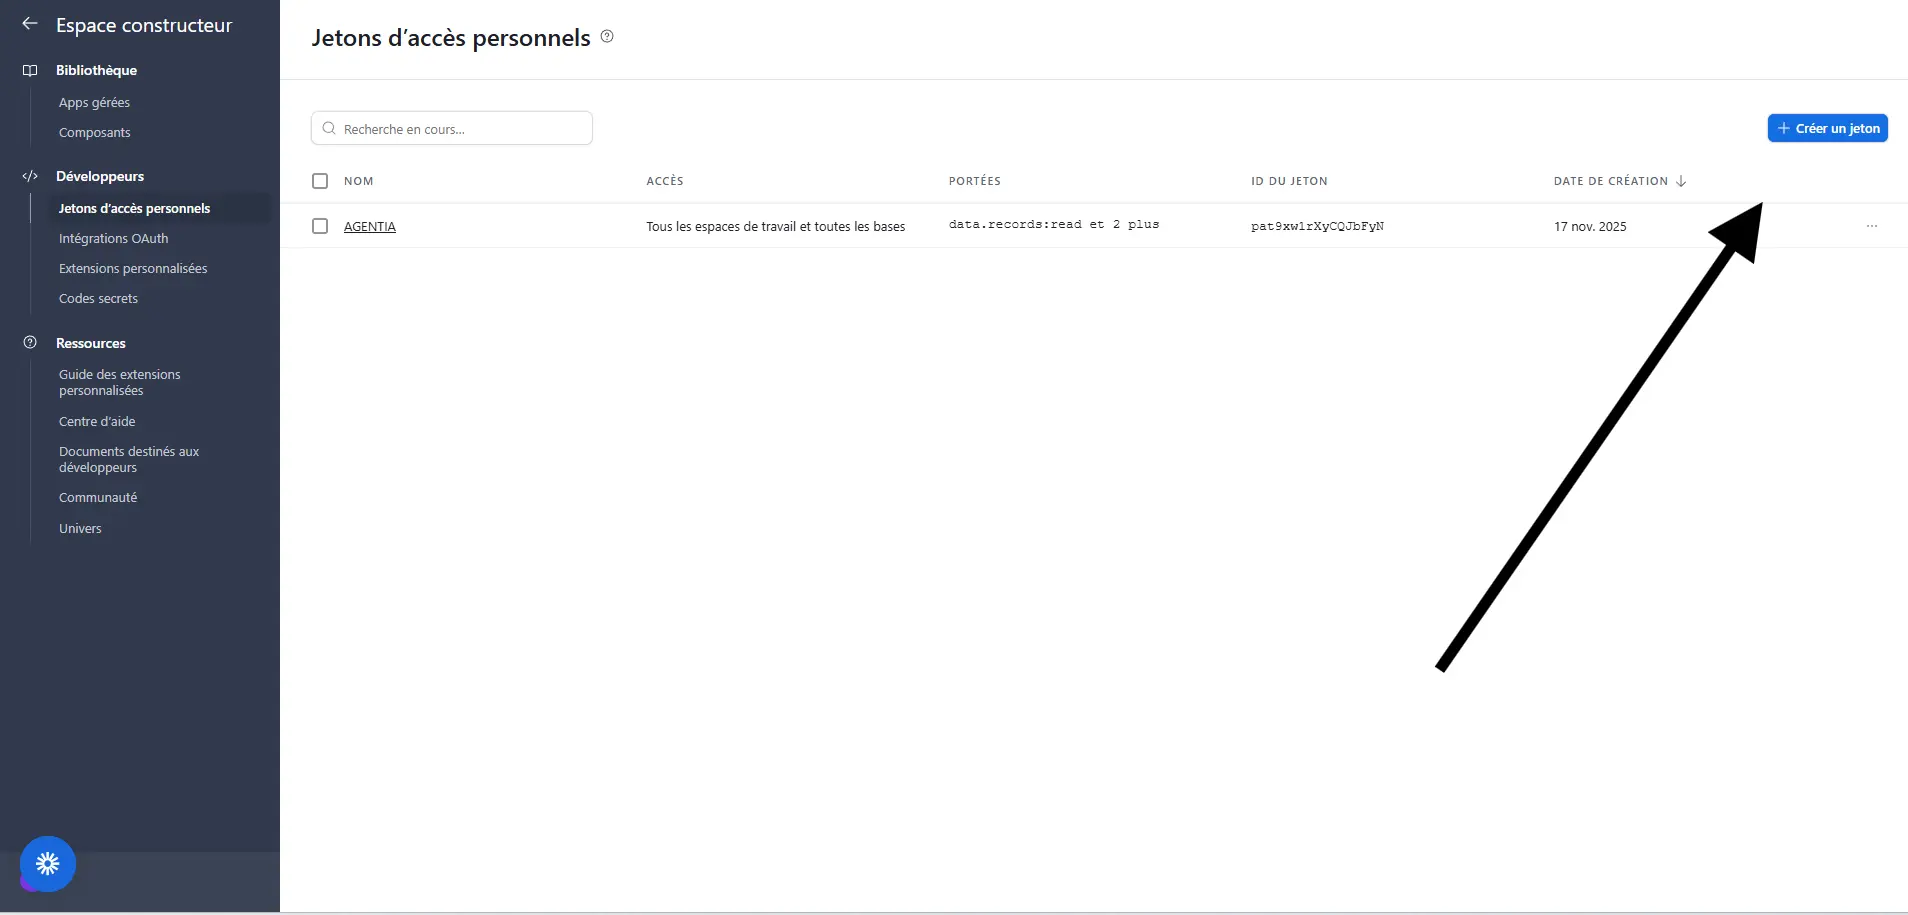Sort by creation date using the down arrow
The height and width of the screenshot is (915, 1908).
pyautogui.click(x=1681, y=181)
